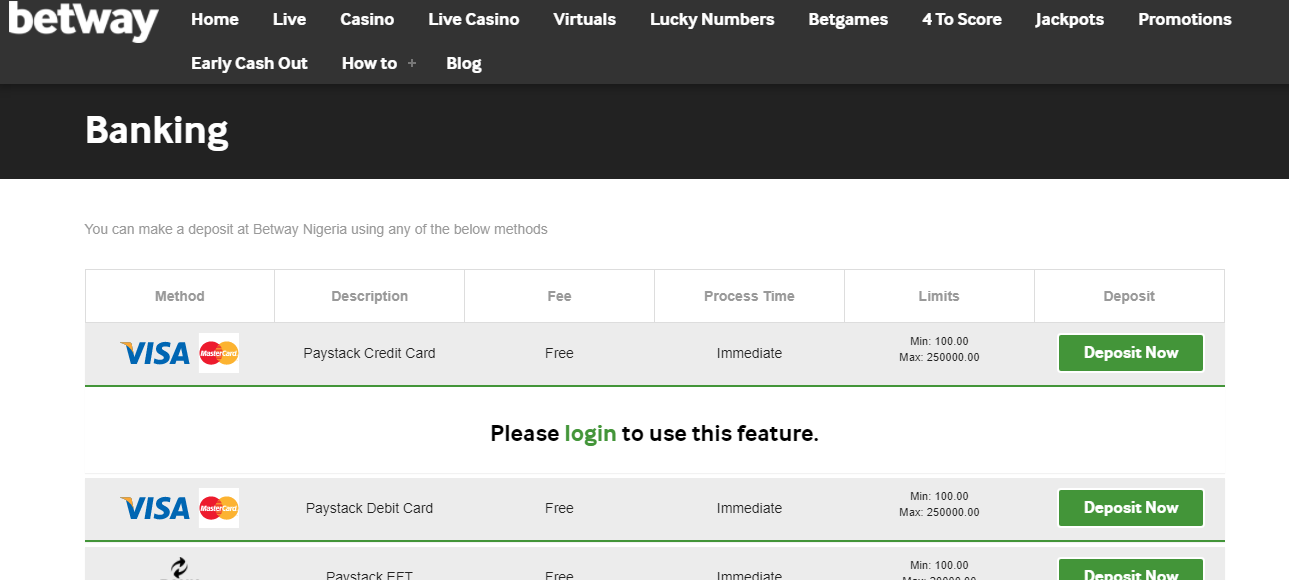Click the Fee column header
Viewport: 1289px width, 580px height.
point(560,296)
